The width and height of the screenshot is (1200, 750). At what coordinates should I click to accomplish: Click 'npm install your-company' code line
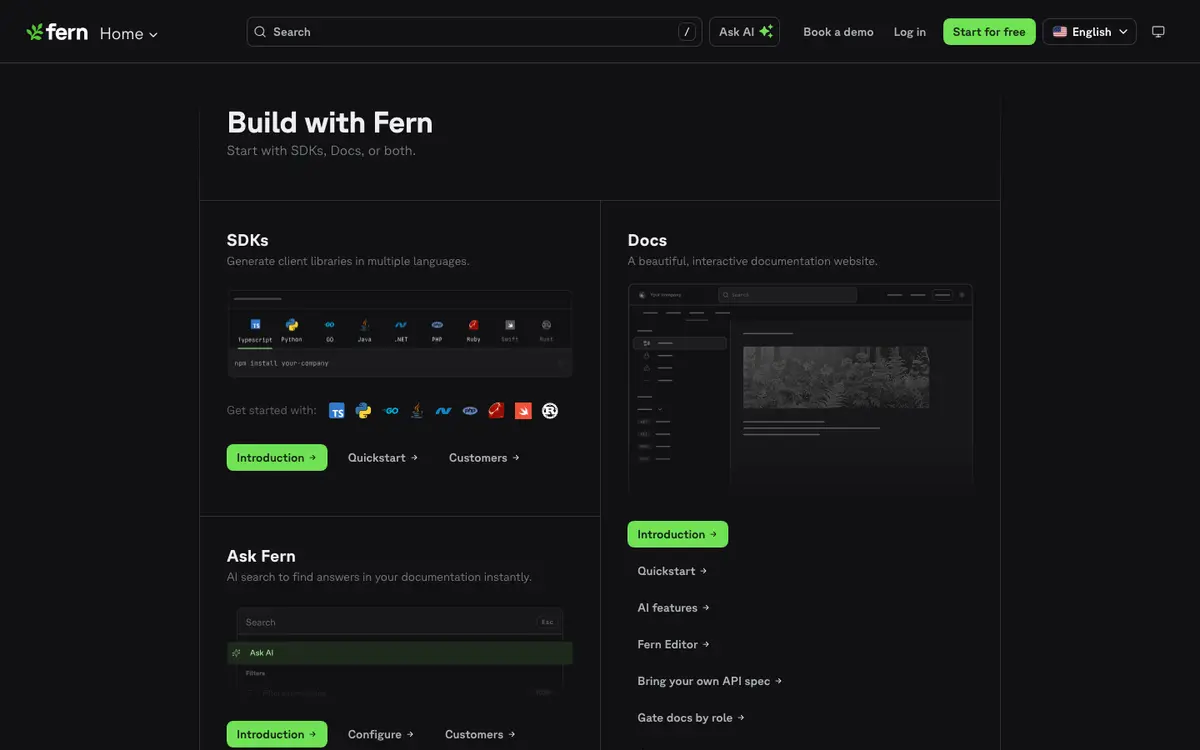pyautogui.click(x=282, y=363)
